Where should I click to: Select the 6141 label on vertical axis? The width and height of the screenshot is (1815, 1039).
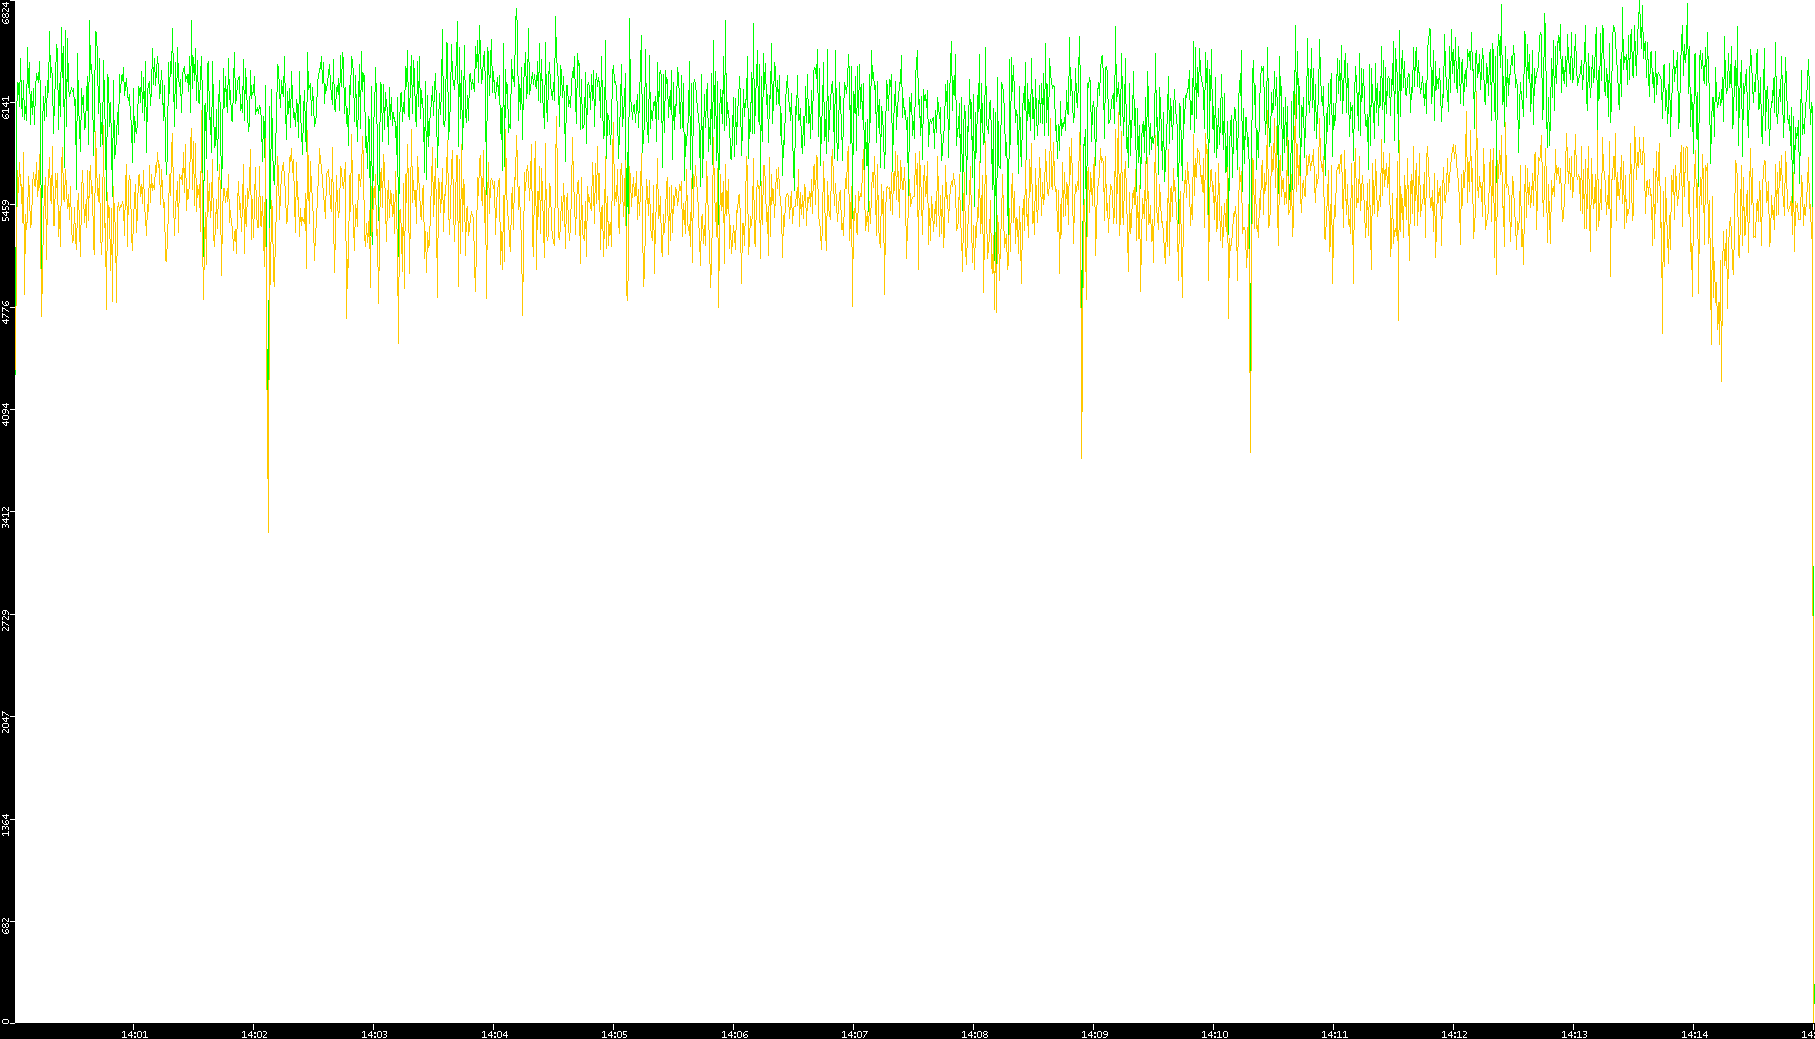point(7,107)
